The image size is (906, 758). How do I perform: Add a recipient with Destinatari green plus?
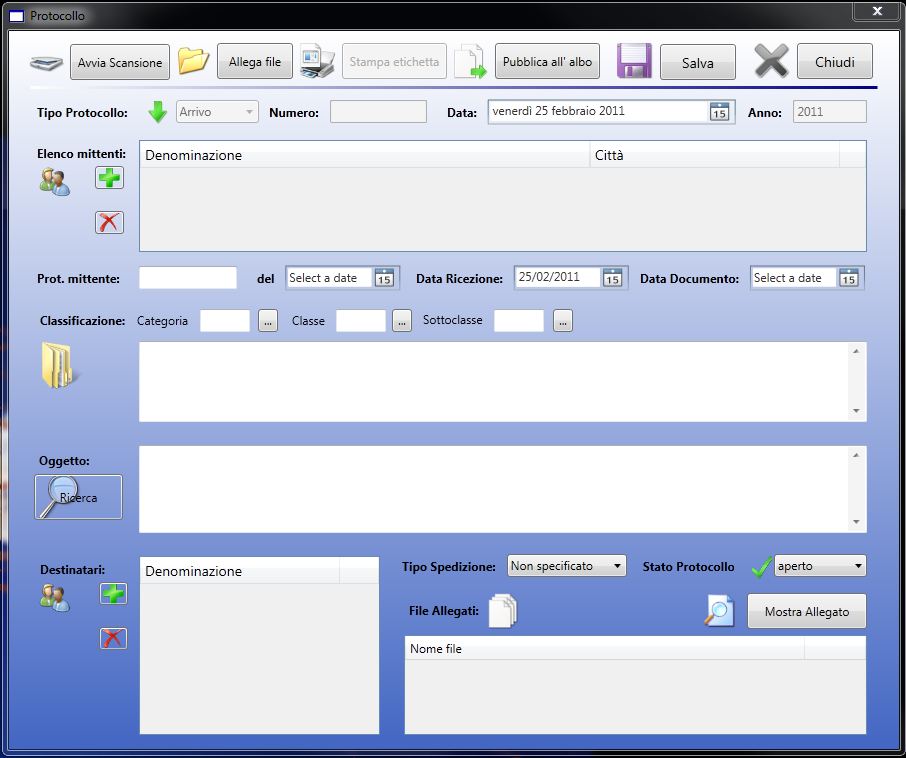[x=114, y=594]
